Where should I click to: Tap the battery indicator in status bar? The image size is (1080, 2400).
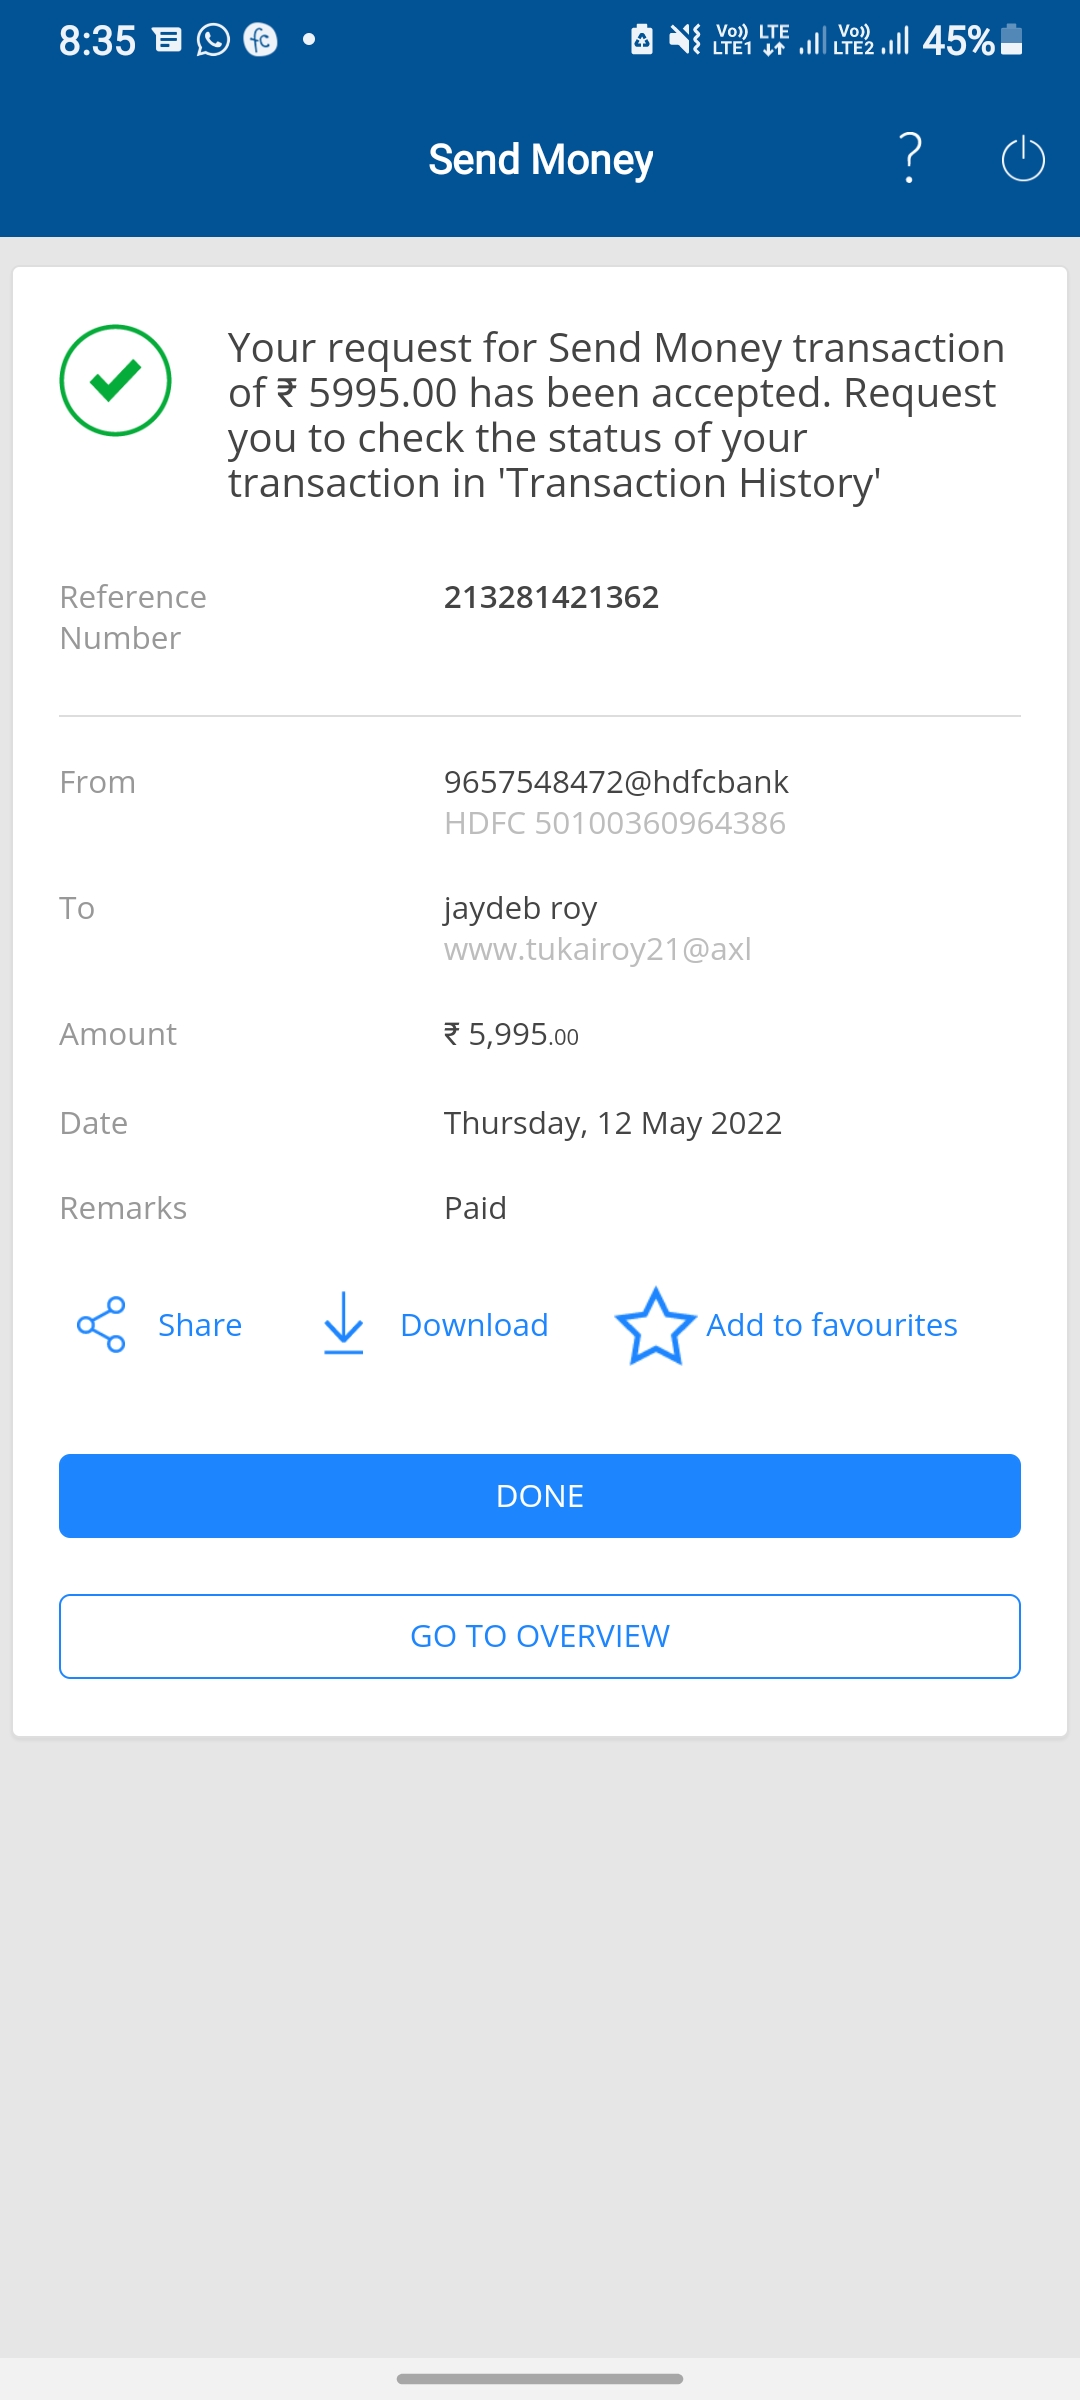(1011, 40)
